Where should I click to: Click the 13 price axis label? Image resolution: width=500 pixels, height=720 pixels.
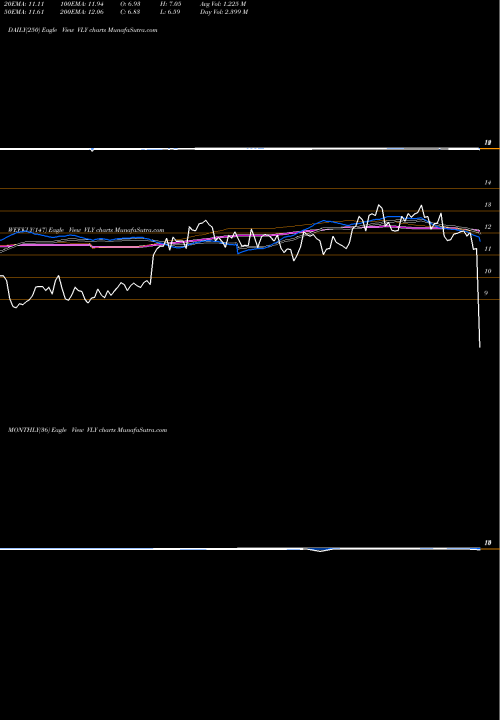tap(488, 205)
